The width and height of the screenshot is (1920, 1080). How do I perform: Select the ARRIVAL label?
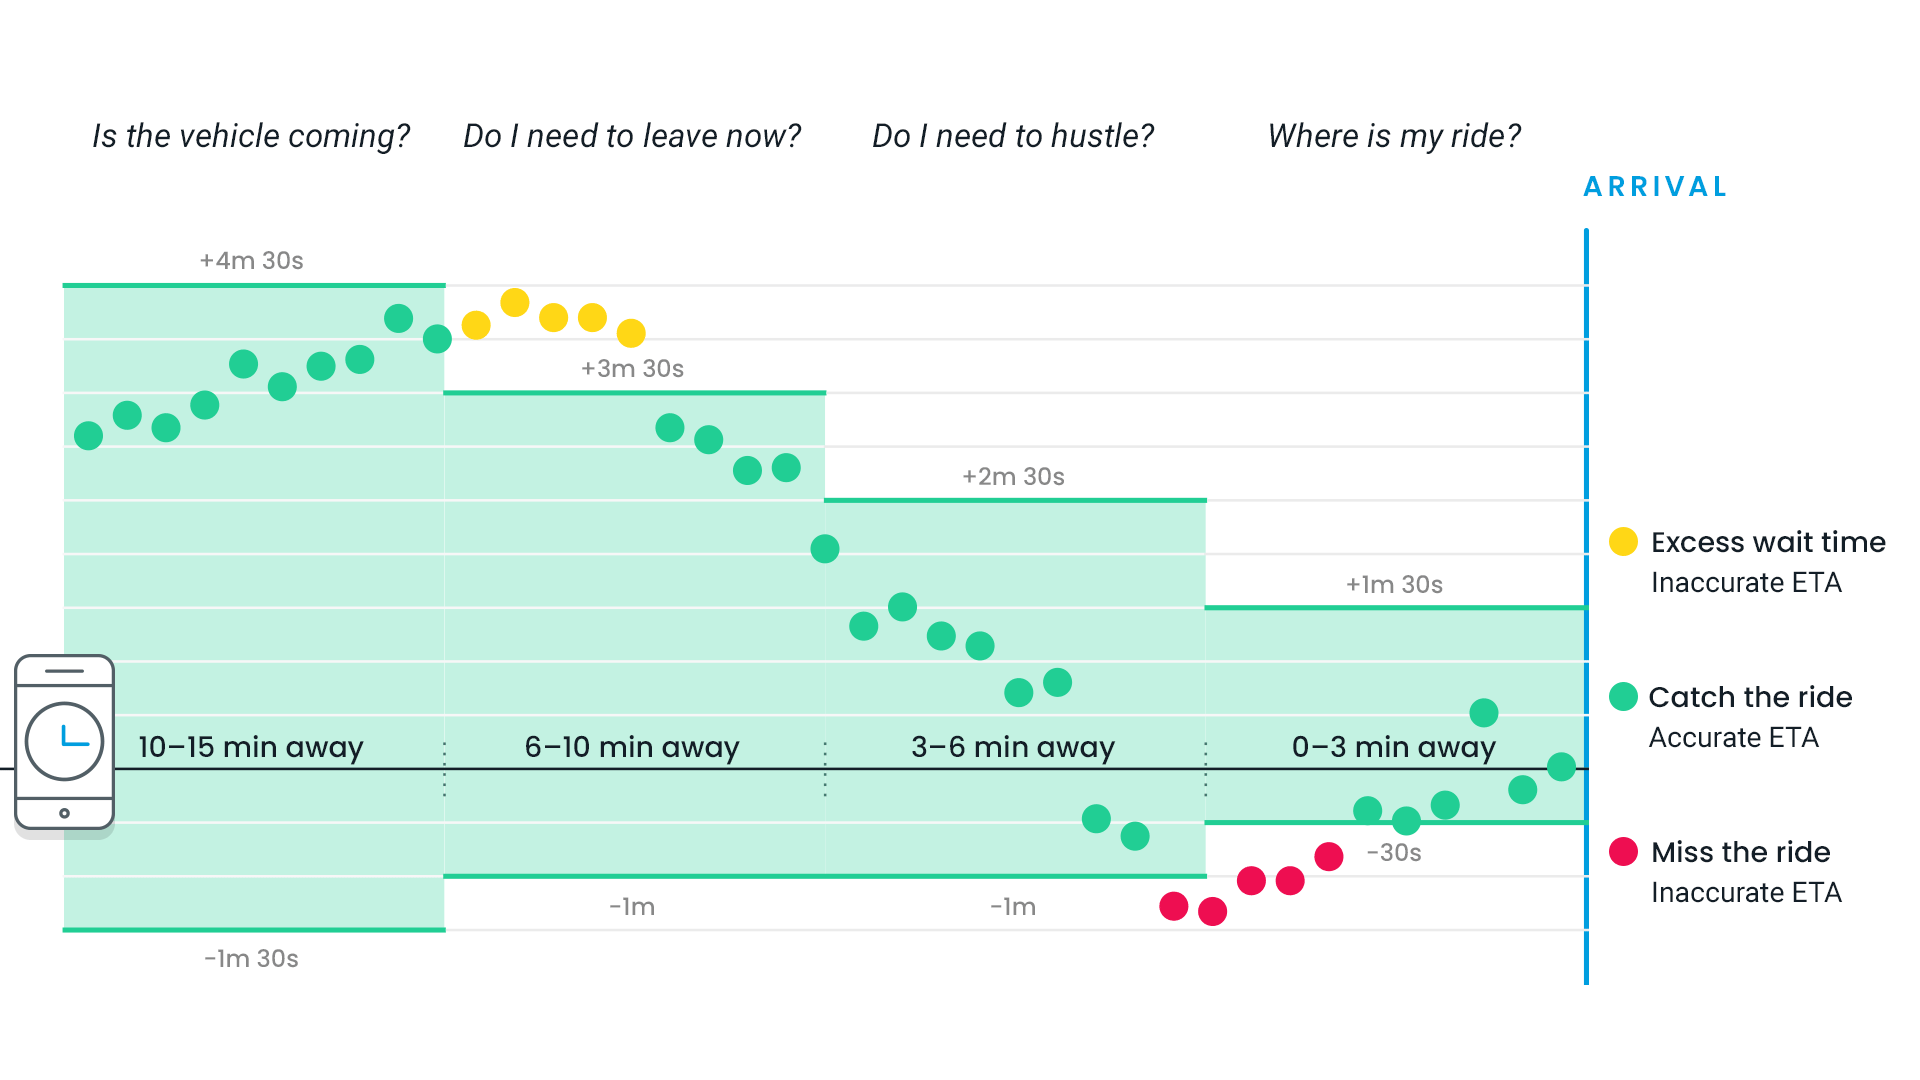[x=1656, y=187]
